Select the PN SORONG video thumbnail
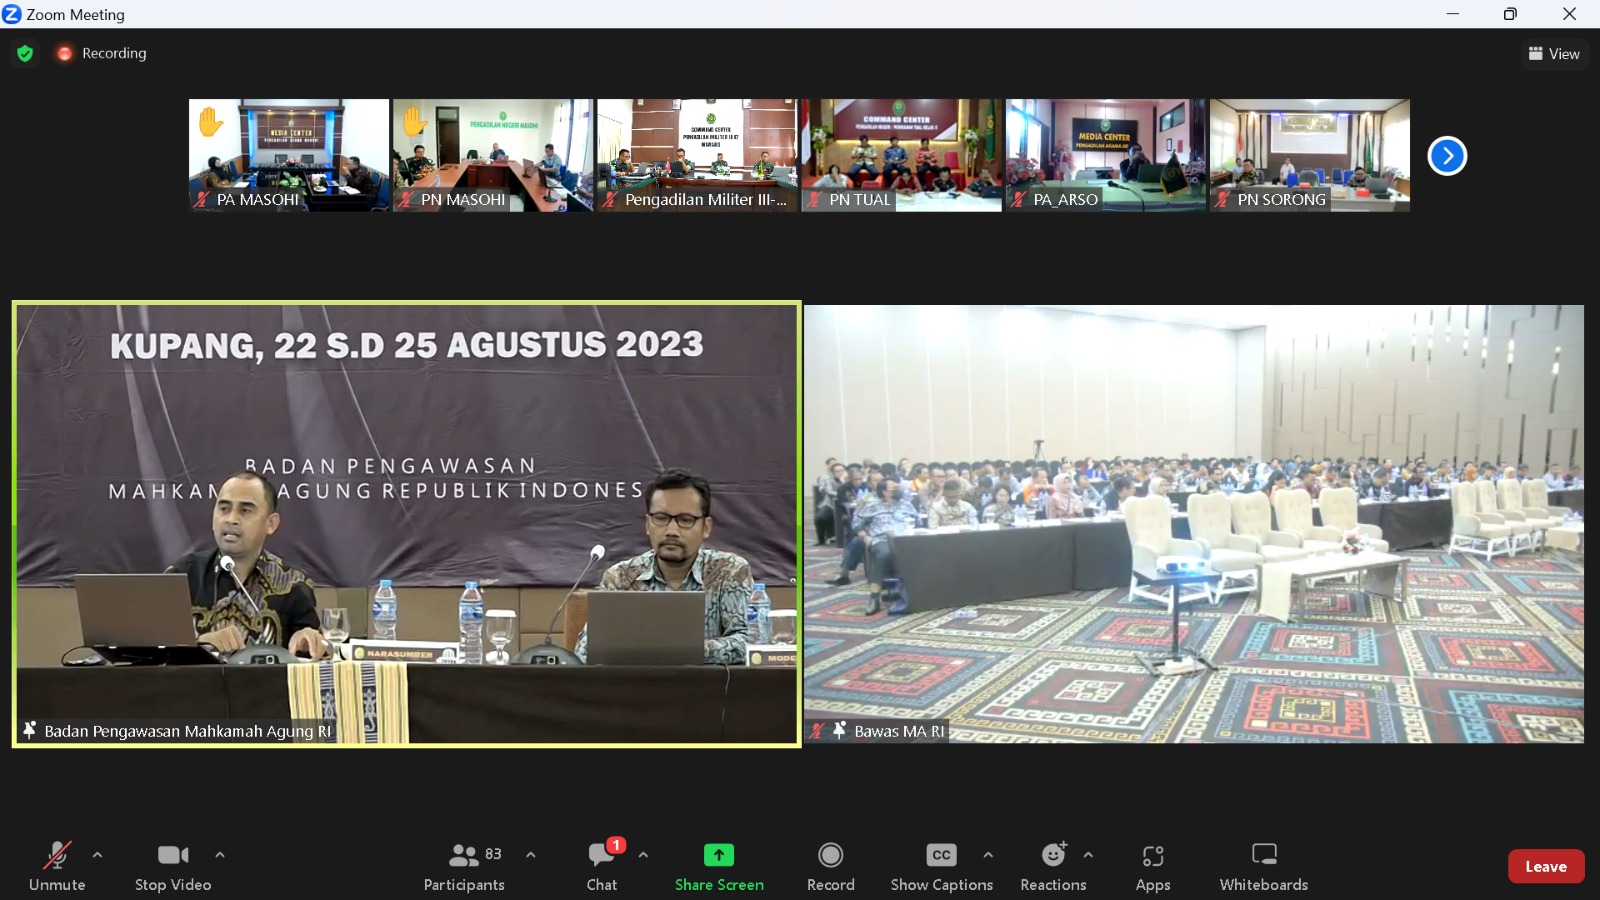This screenshot has height=900, width=1600. pos(1309,155)
